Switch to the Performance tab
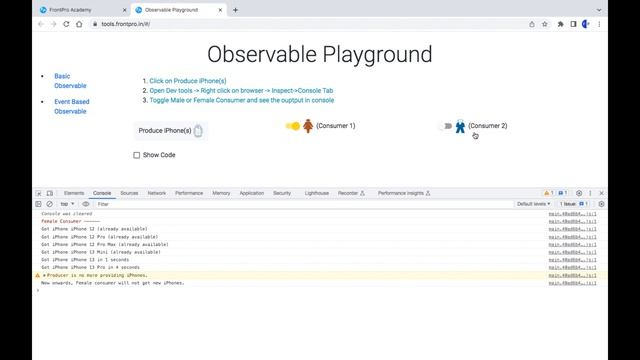The width and height of the screenshot is (640, 360). [x=189, y=193]
